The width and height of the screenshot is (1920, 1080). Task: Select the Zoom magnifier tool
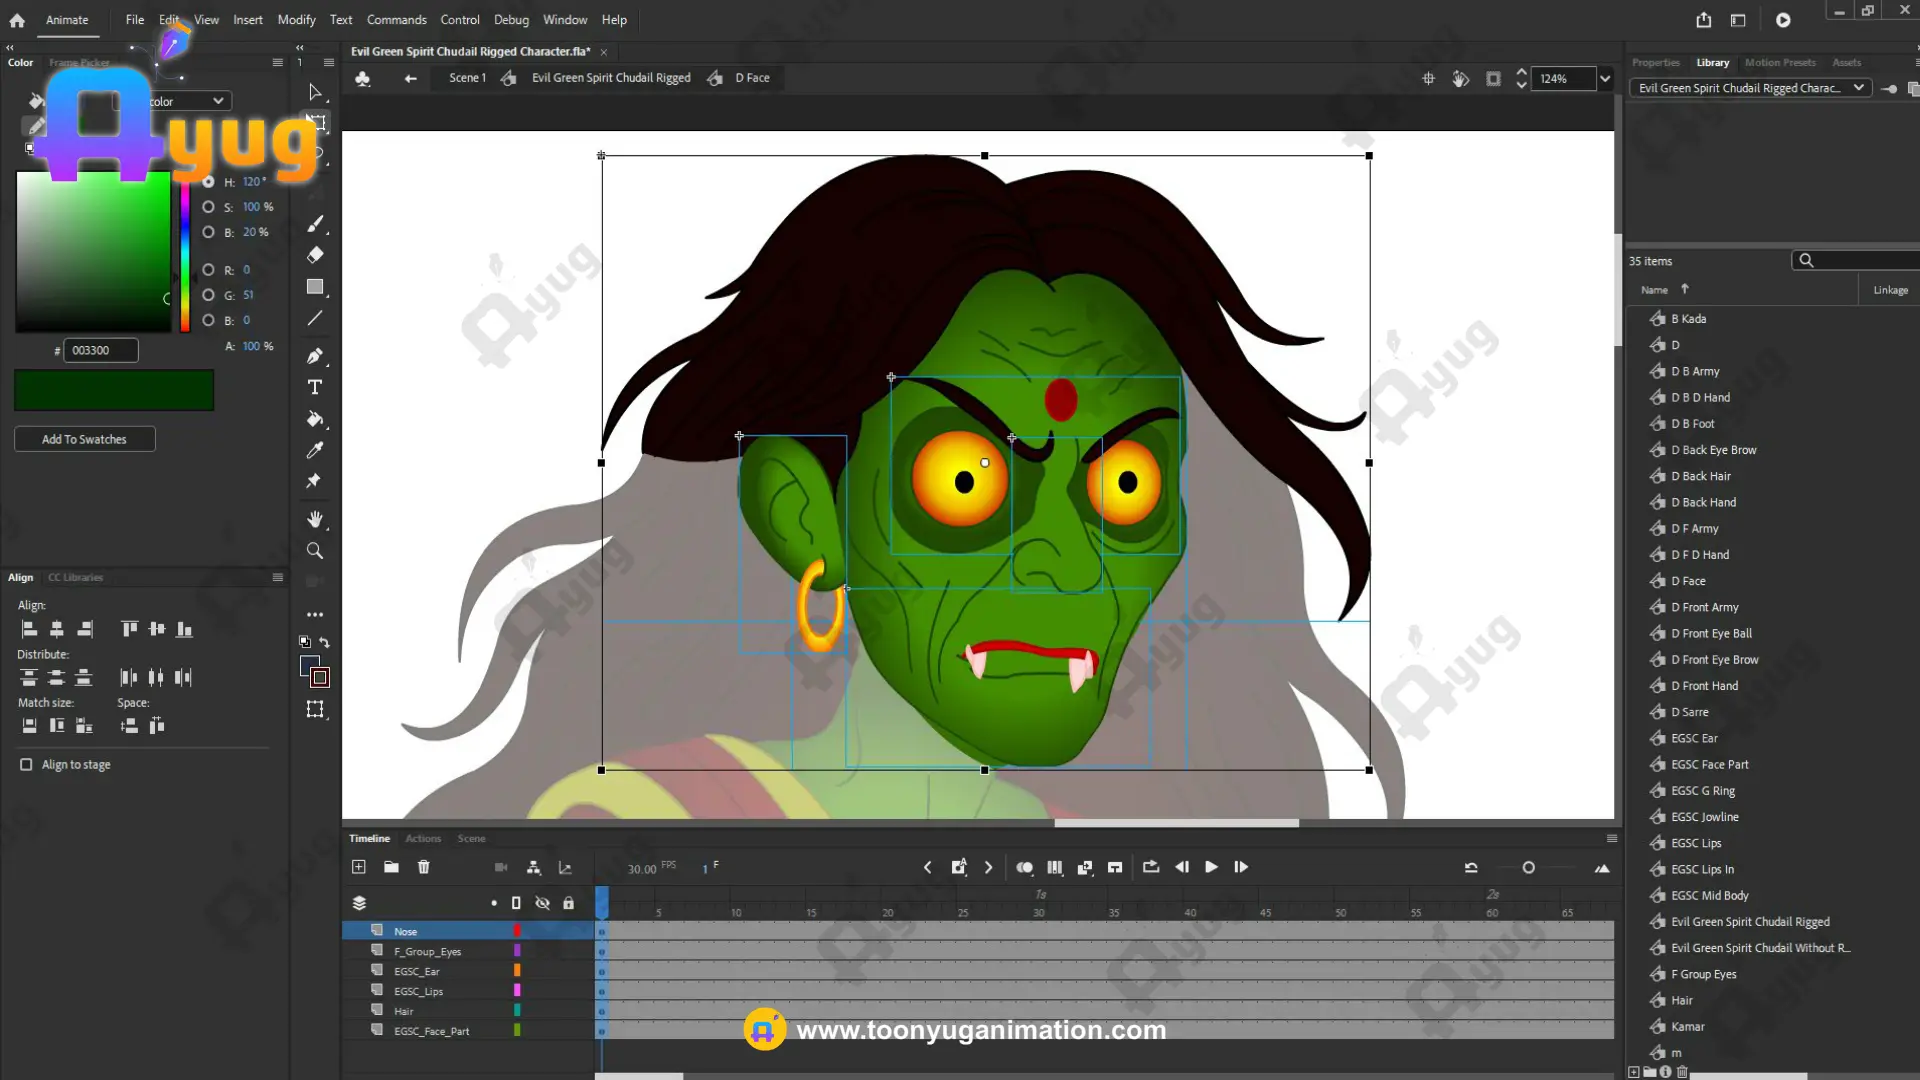click(315, 551)
